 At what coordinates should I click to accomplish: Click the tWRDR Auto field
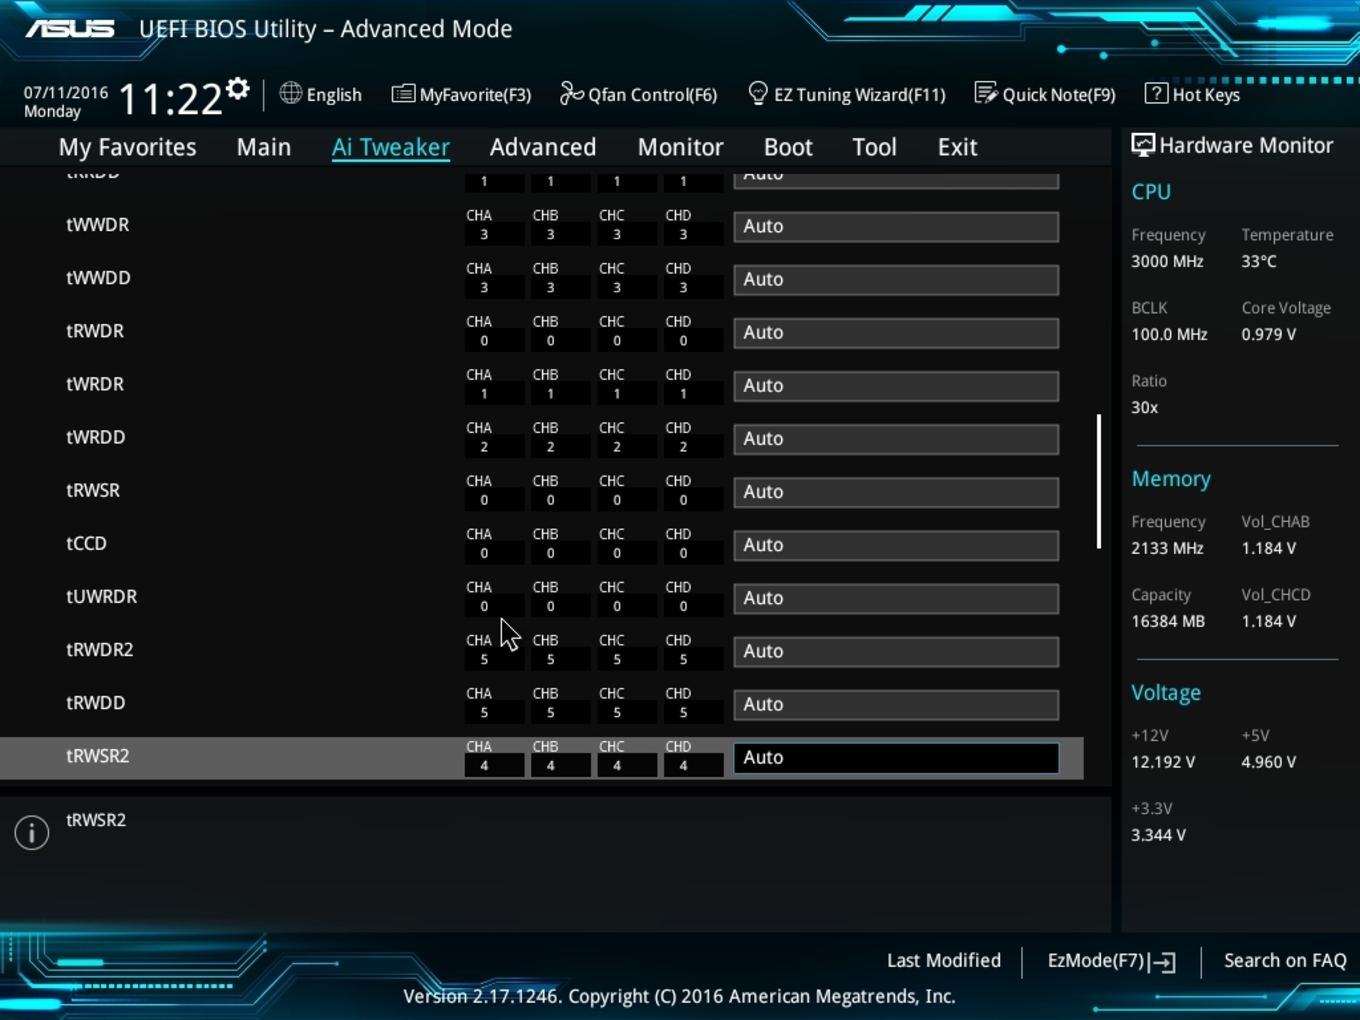point(896,386)
